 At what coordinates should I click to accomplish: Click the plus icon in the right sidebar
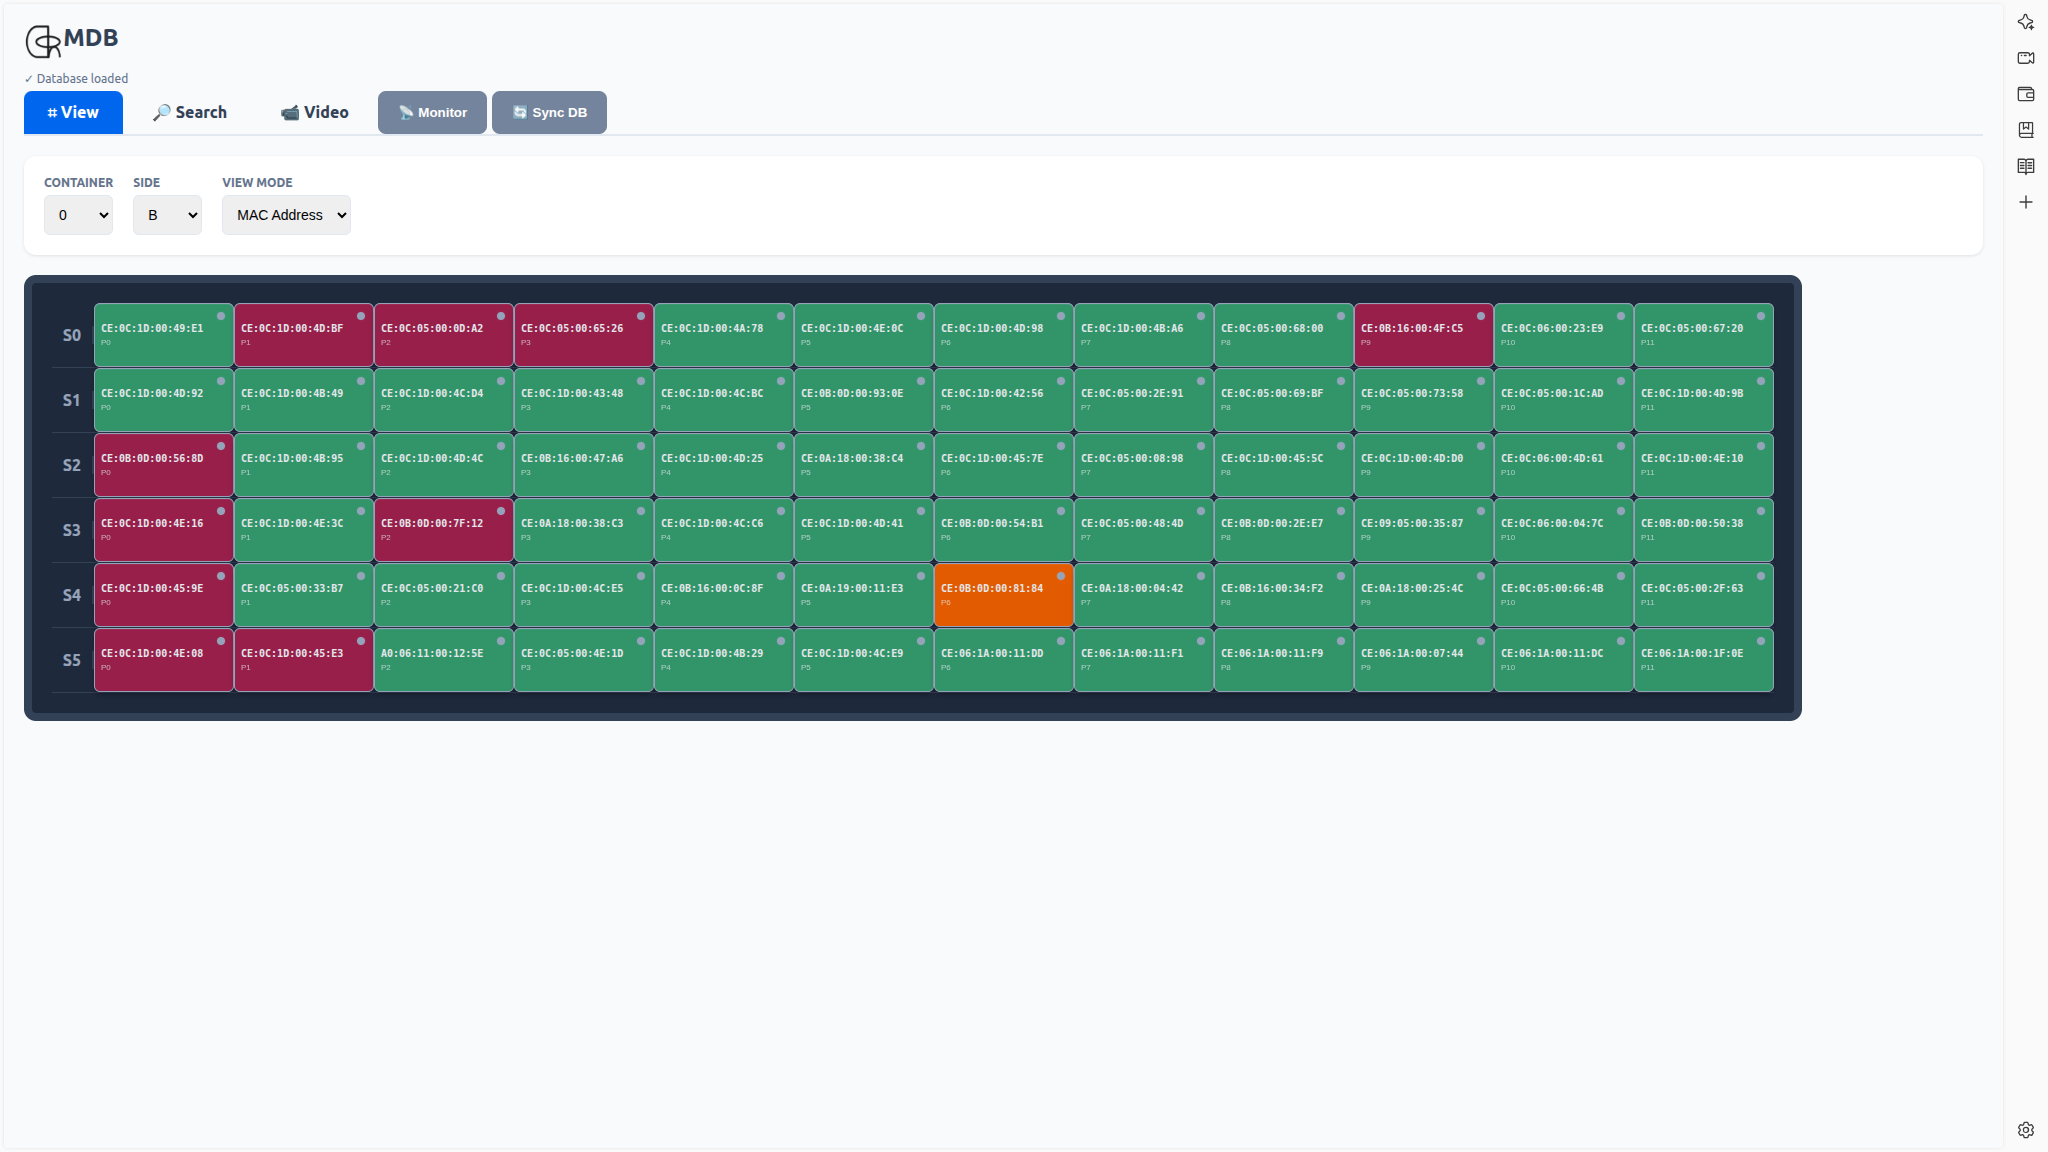point(2027,201)
